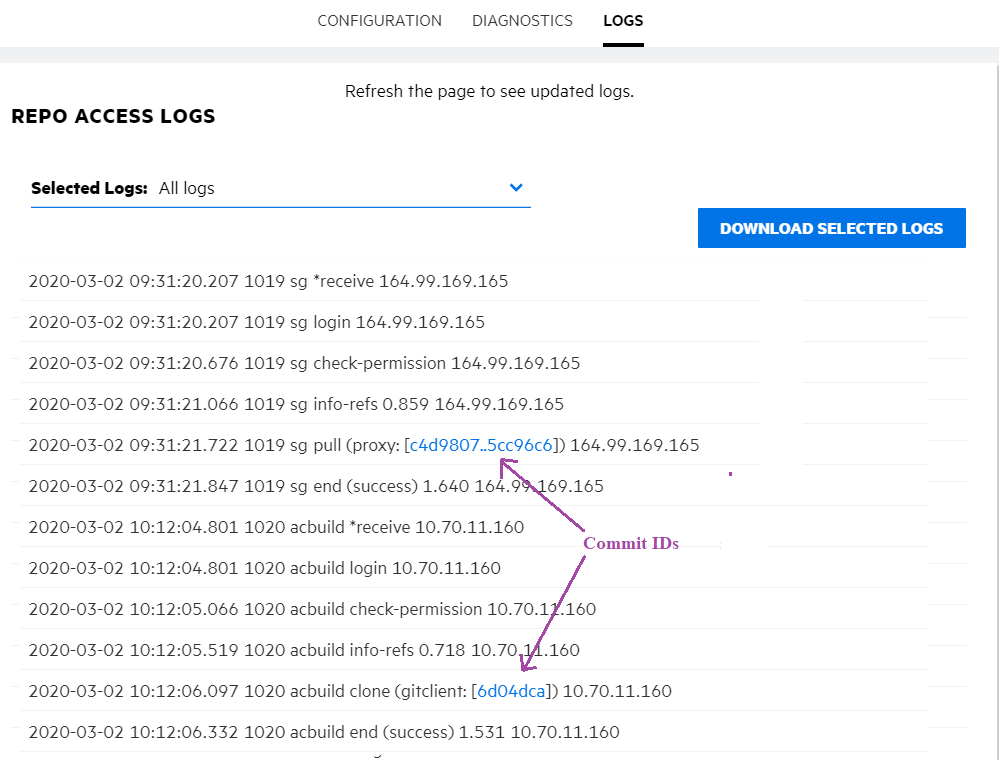999x760 pixels.
Task: Select the sg *receive log entry
Action: point(268,281)
